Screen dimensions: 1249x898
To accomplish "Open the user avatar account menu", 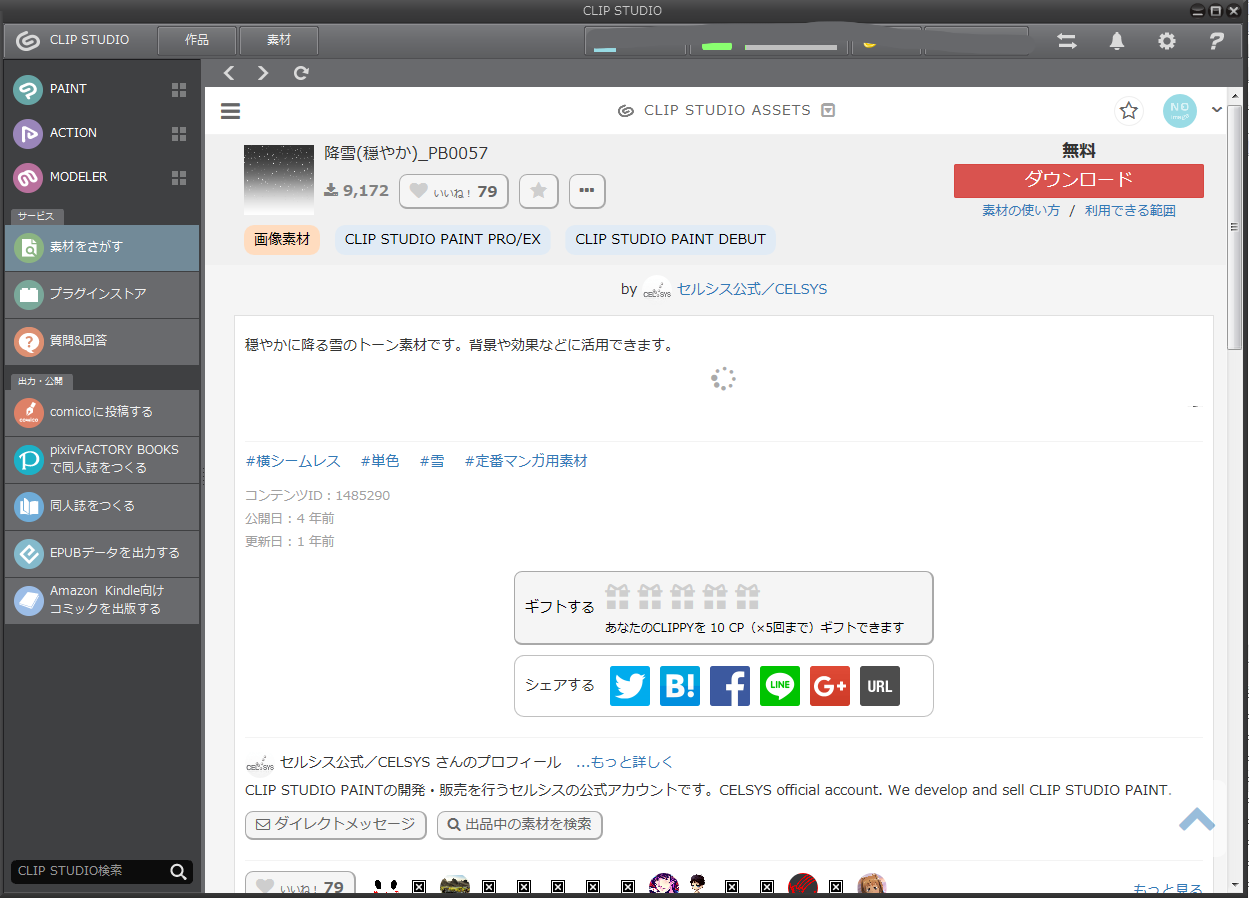I will tap(1180, 111).
